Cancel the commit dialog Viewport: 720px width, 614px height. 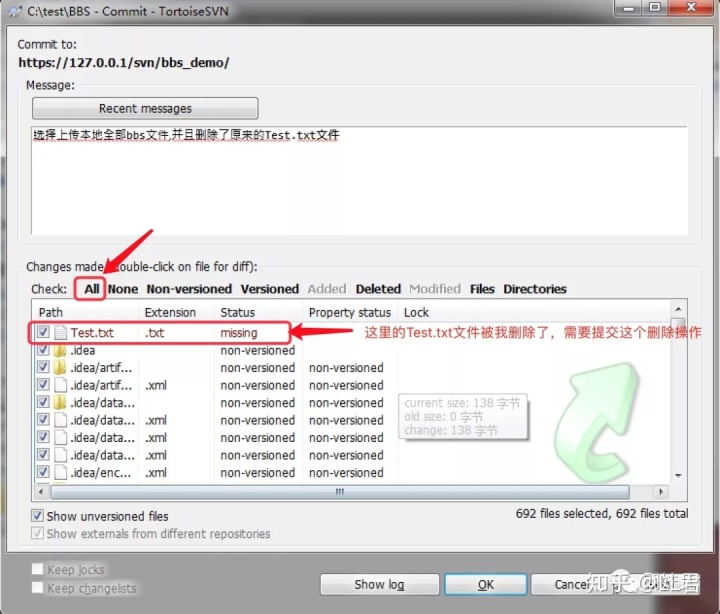(571, 584)
